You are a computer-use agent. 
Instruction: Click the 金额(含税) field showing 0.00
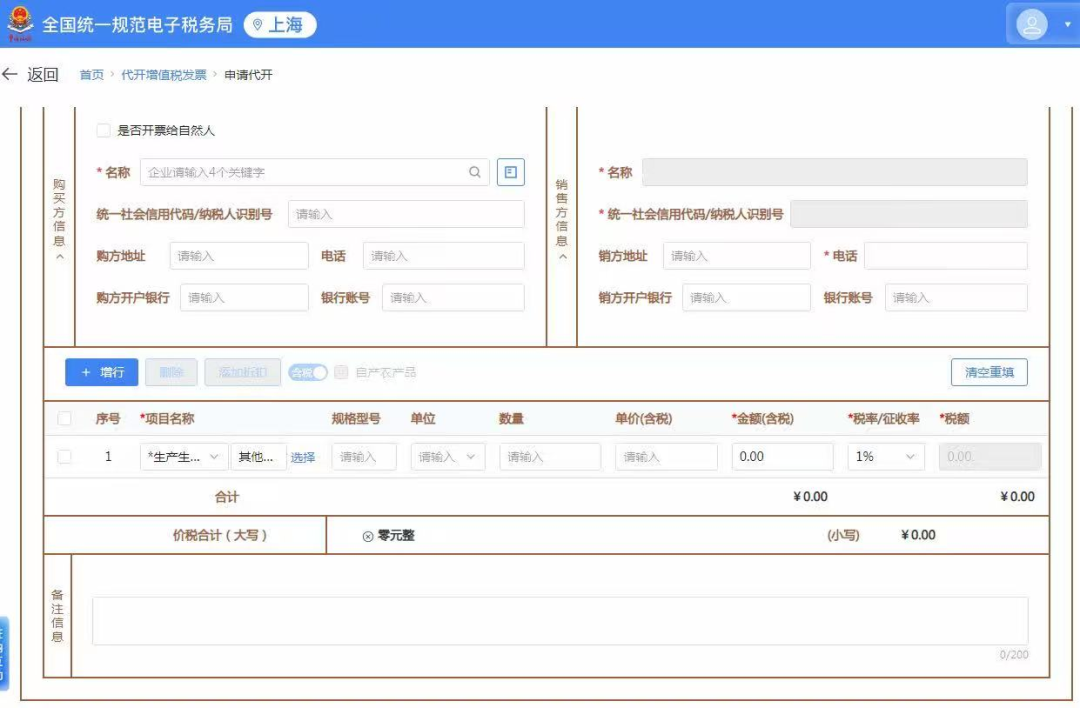782,457
